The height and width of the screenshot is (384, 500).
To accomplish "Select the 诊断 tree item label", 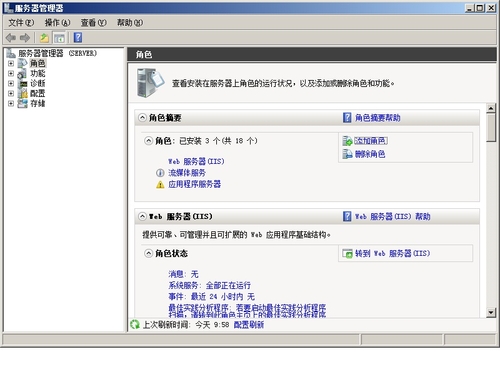I will coord(38,83).
